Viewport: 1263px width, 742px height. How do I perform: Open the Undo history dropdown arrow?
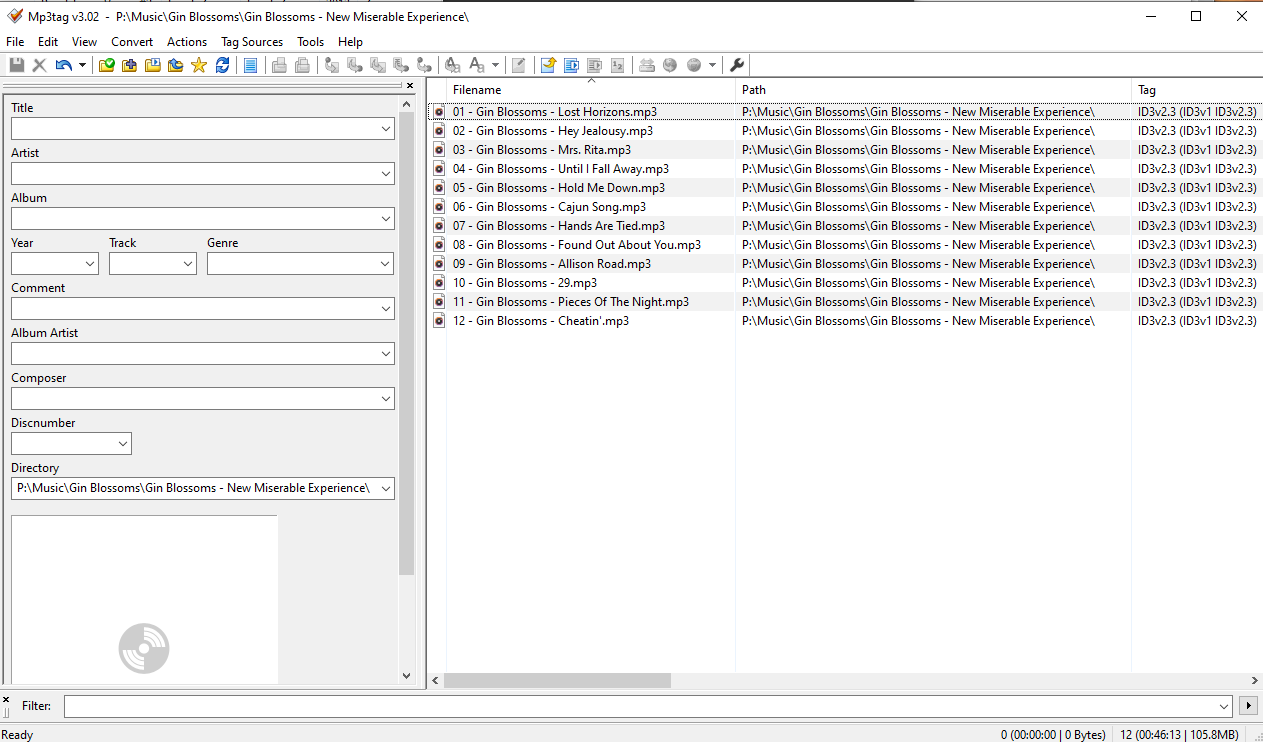(82, 65)
